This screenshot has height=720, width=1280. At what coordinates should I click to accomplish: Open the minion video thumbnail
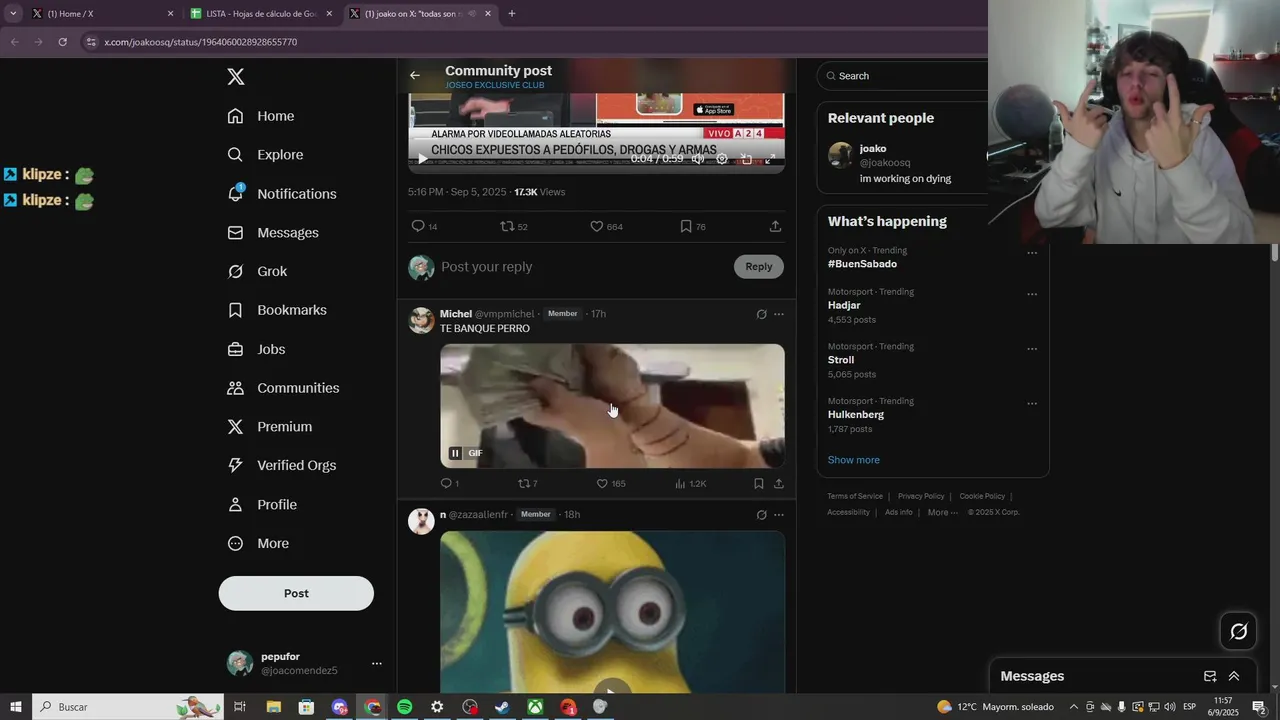(x=612, y=611)
